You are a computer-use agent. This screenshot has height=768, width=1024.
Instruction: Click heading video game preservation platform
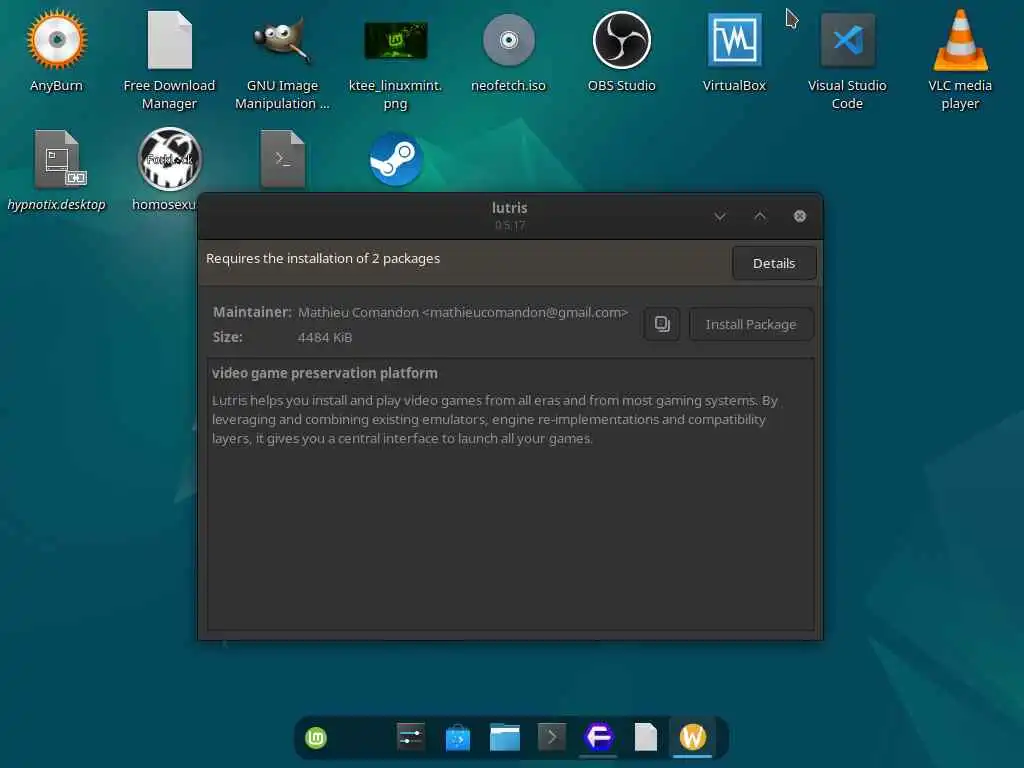[x=325, y=374]
